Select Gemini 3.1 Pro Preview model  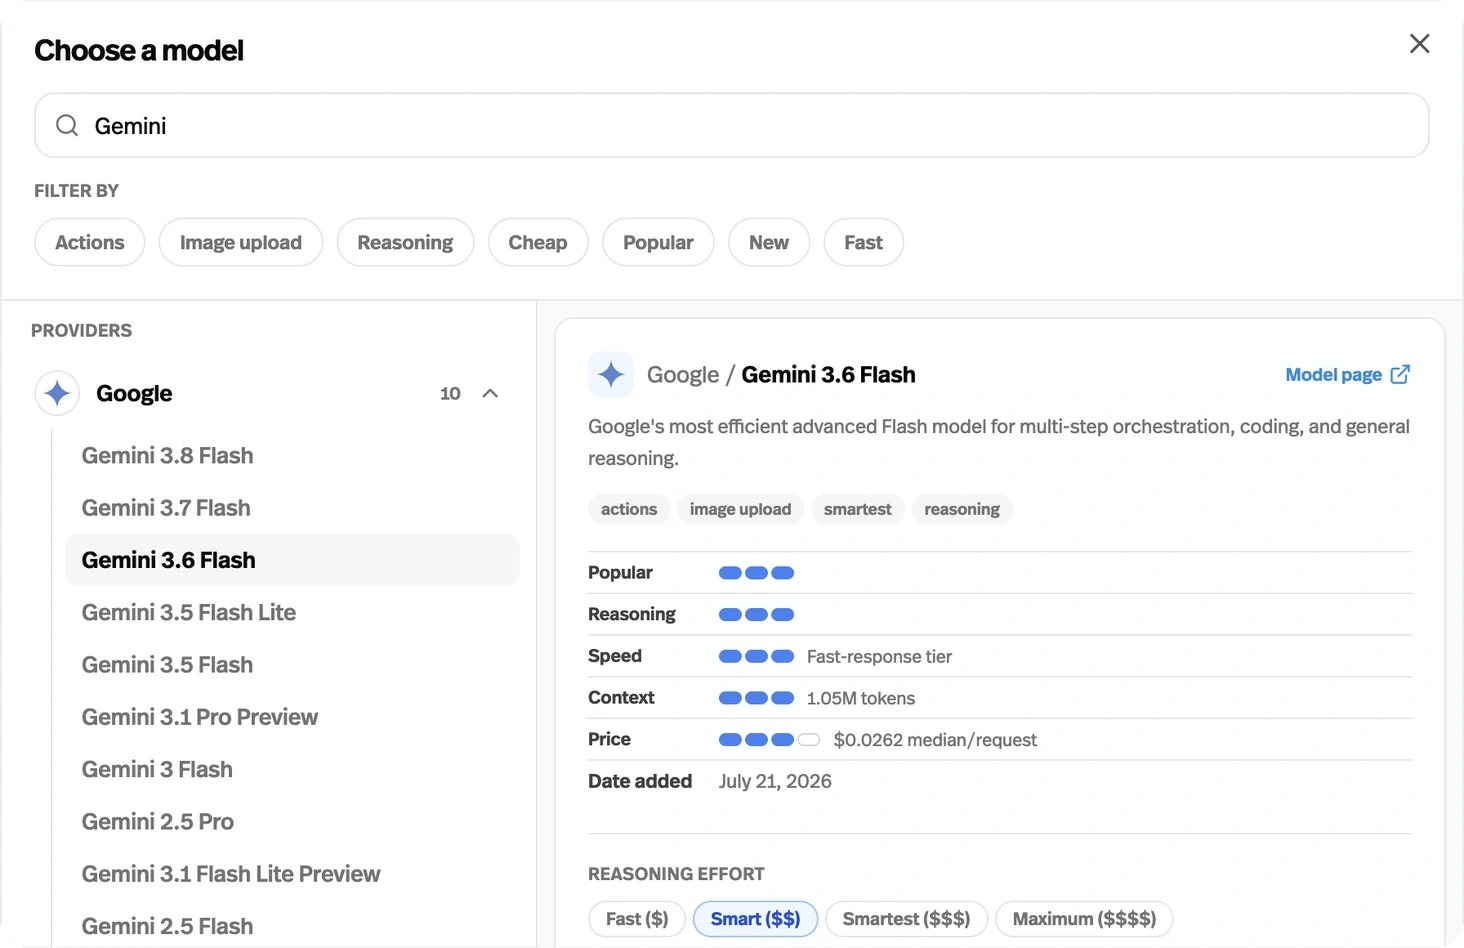[x=292, y=717]
